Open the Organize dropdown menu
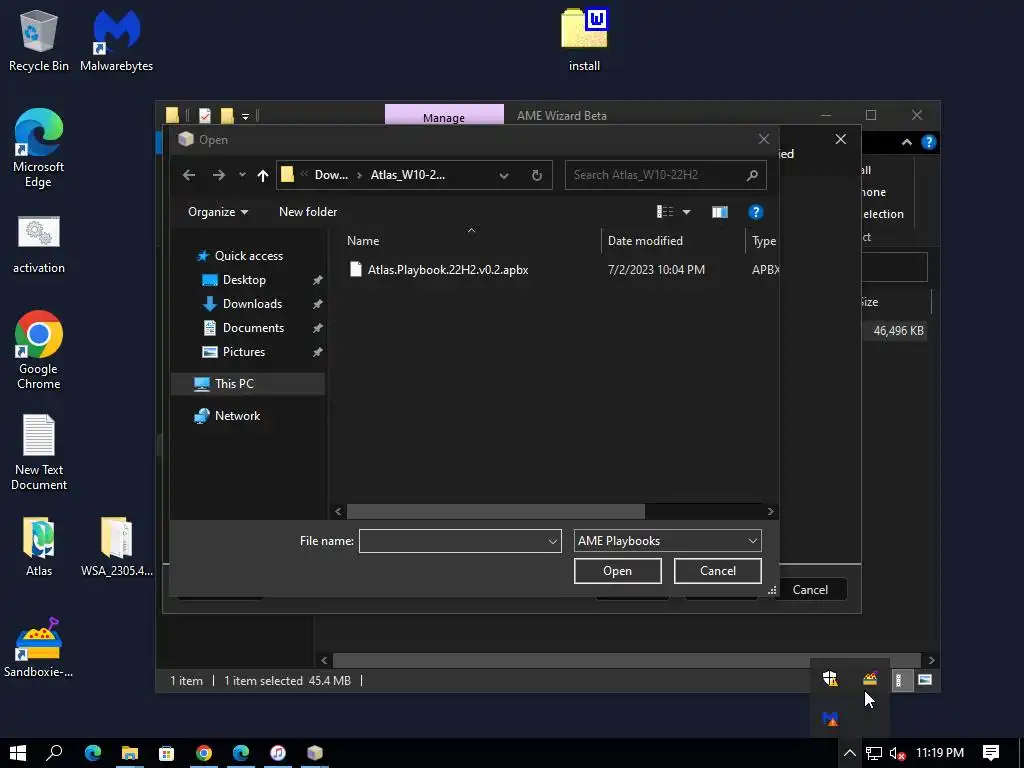This screenshot has height=768, width=1024. pos(217,212)
